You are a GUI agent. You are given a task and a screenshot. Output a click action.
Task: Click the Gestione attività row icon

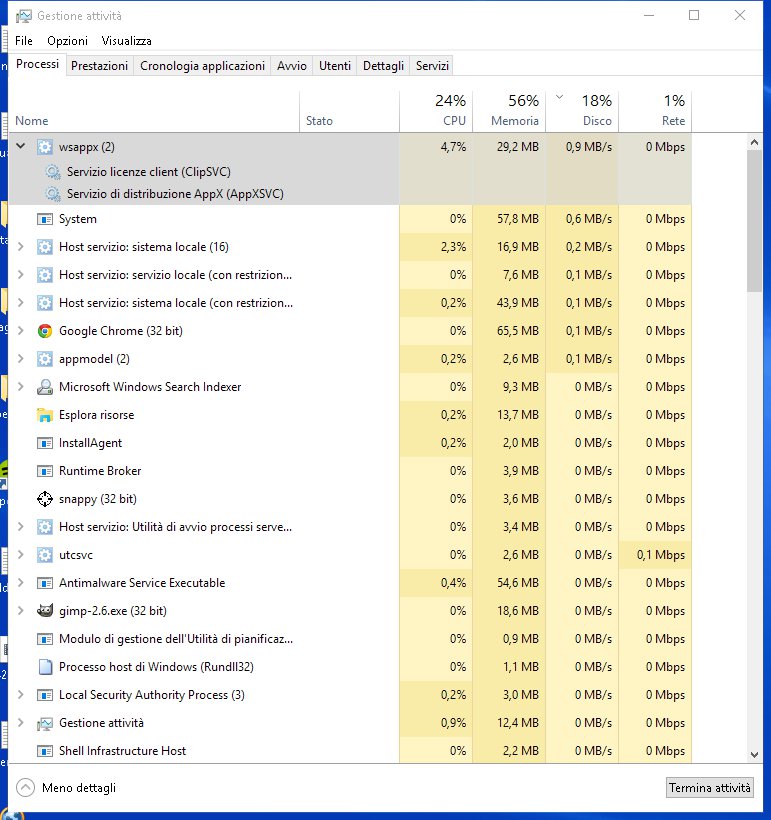45,723
